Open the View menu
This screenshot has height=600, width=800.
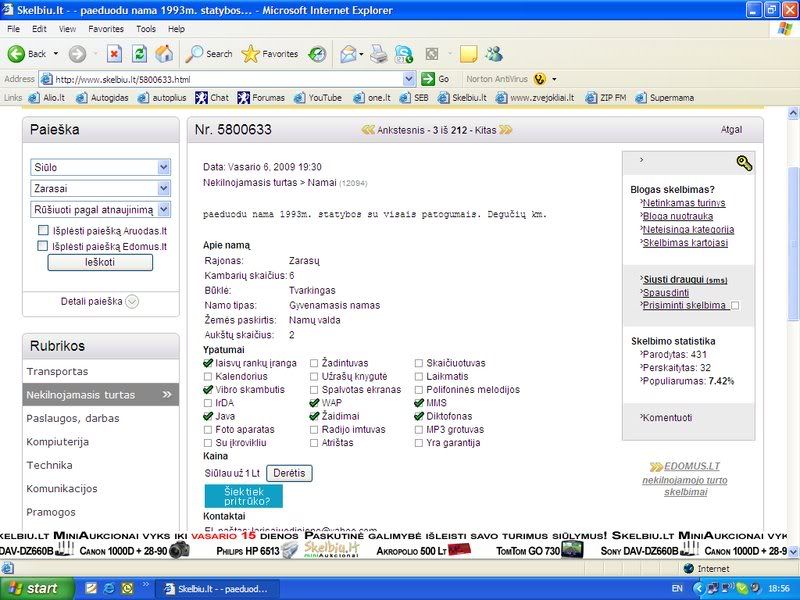(67, 29)
